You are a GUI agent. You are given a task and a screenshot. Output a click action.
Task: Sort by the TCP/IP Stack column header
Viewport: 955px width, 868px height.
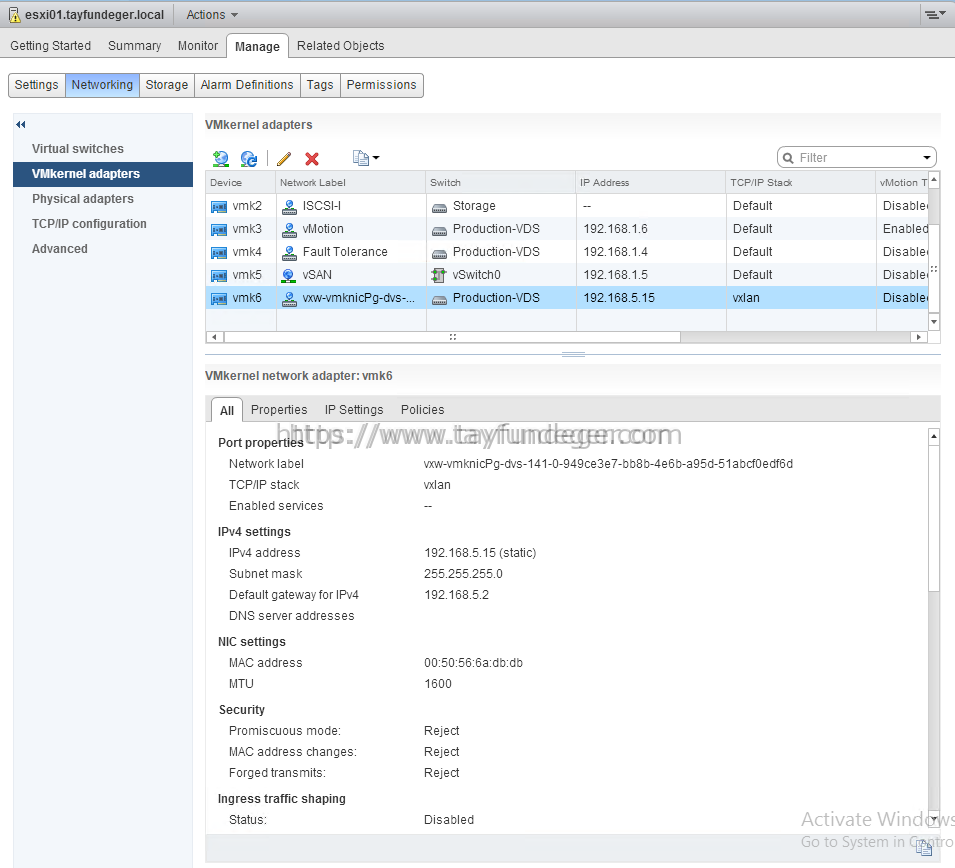pyautogui.click(x=801, y=183)
